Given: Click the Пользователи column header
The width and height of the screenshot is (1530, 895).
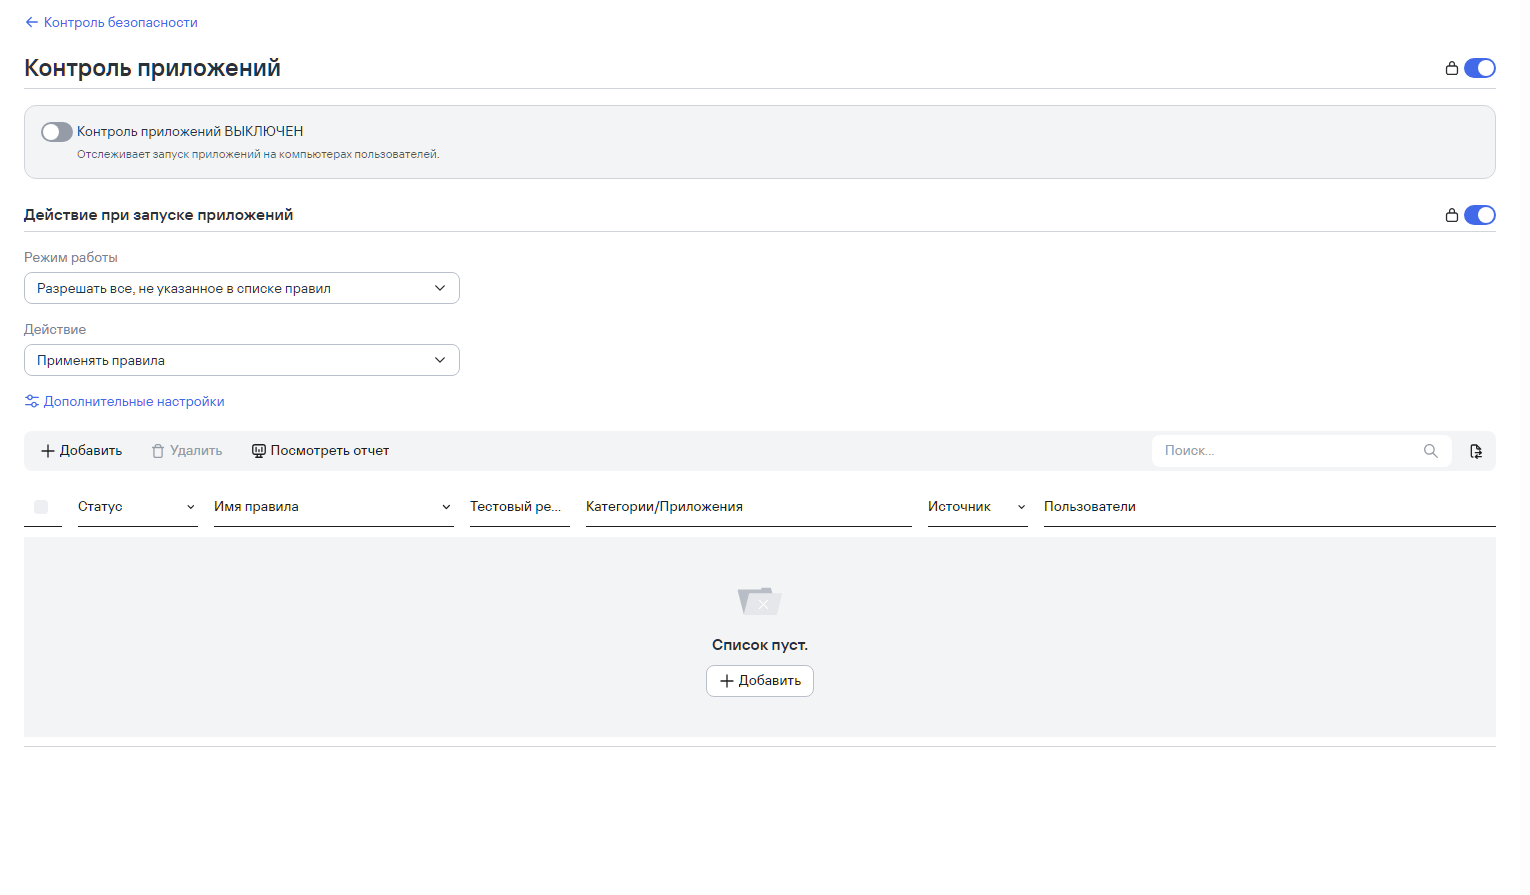Looking at the screenshot, I should [1090, 507].
